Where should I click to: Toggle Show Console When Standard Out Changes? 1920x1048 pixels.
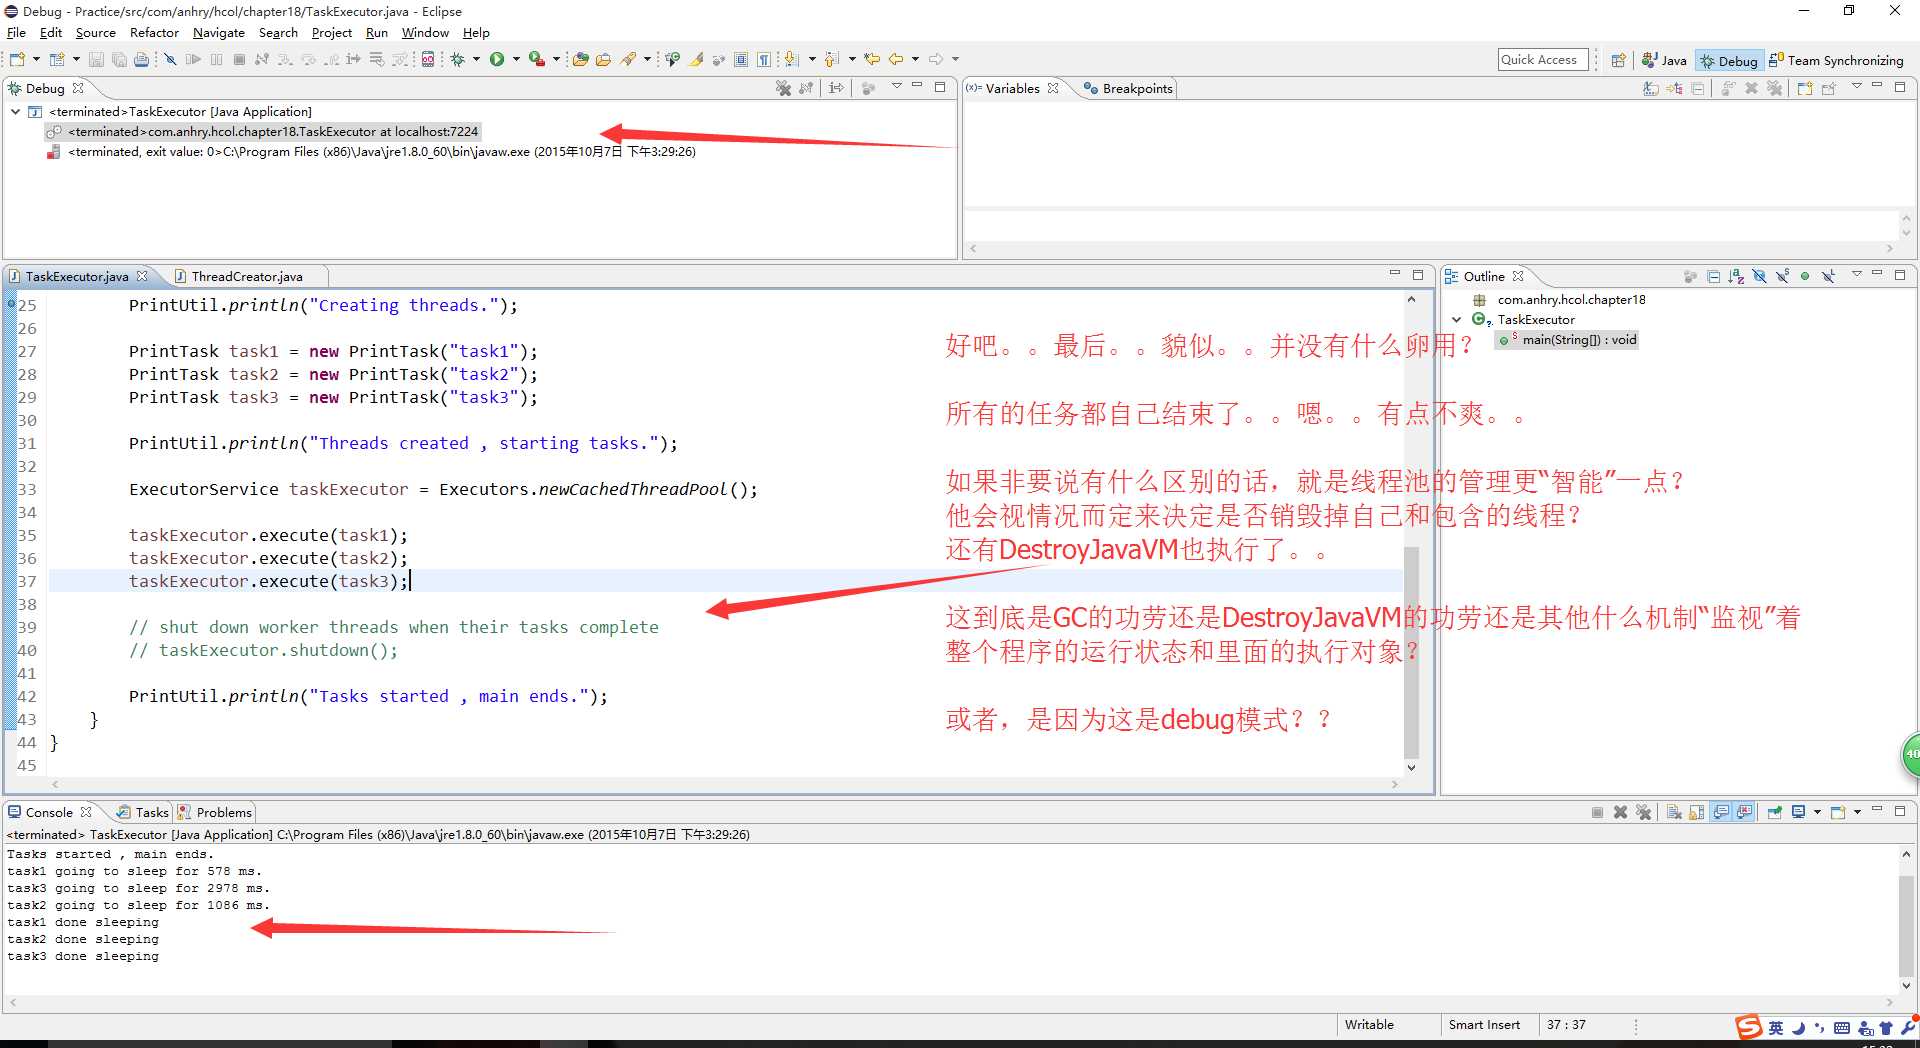[x=1721, y=812]
